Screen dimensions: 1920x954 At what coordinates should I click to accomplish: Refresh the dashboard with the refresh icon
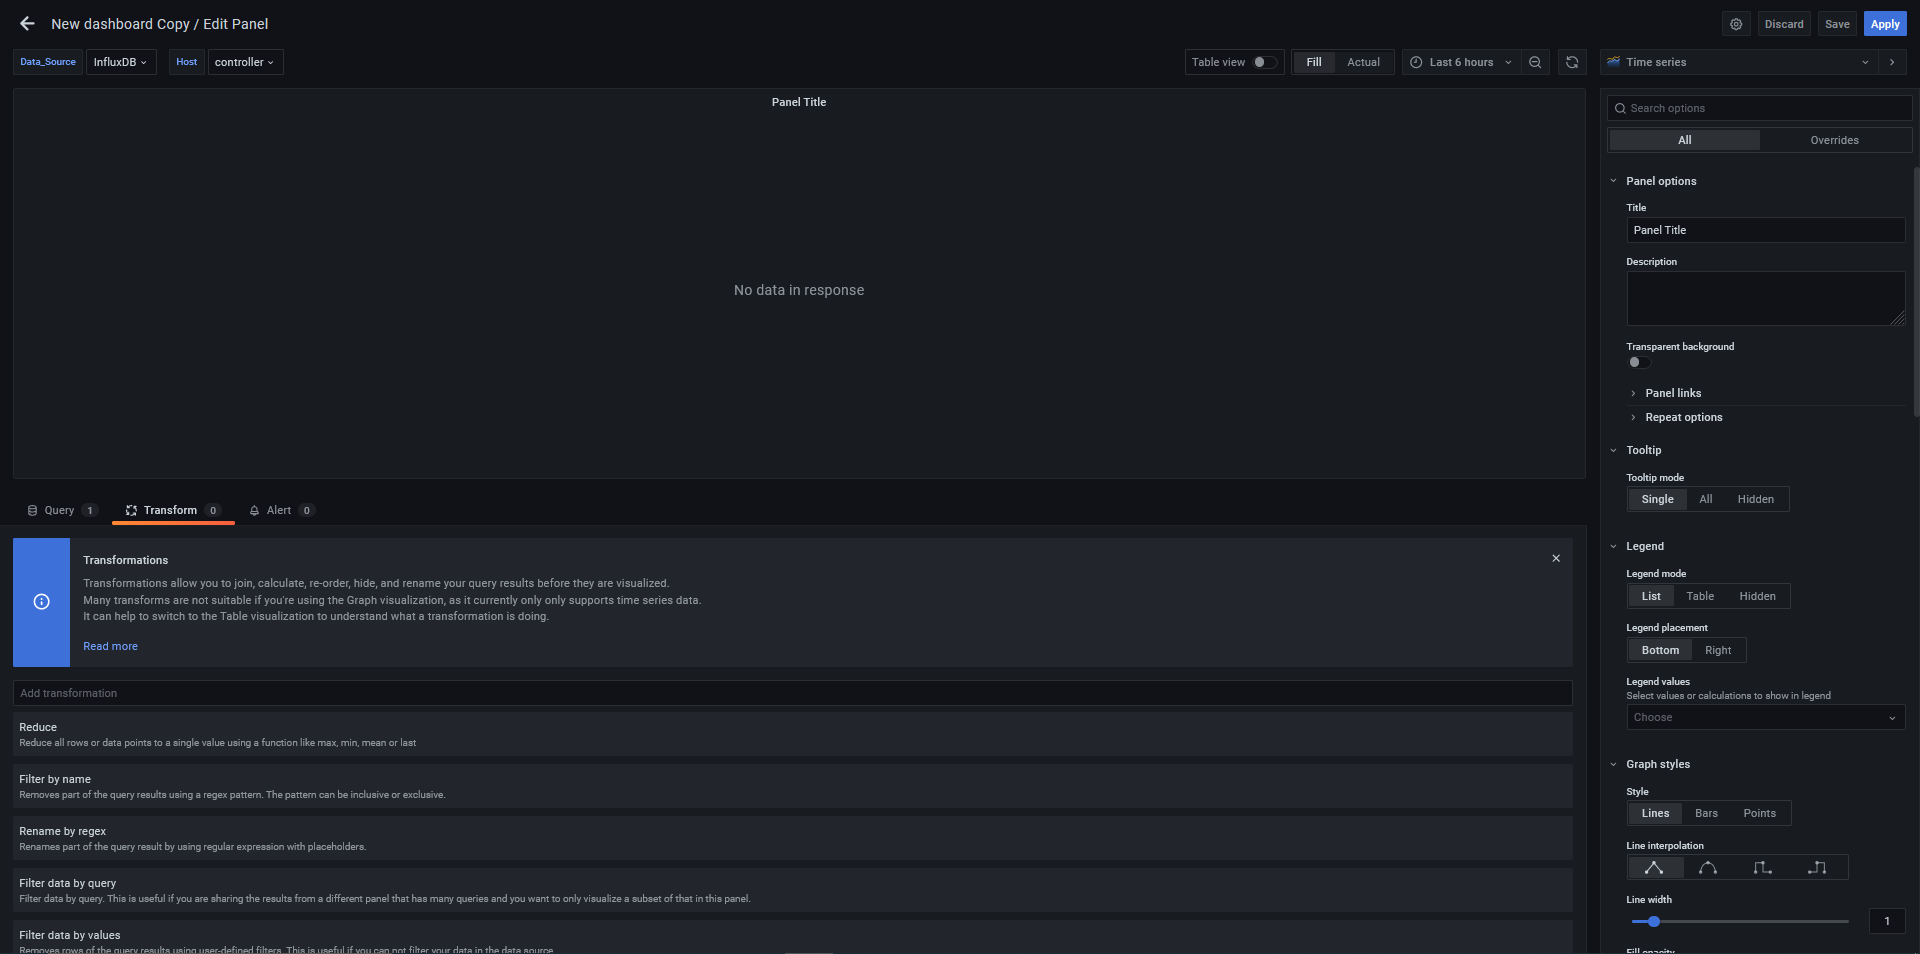(x=1572, y=62)
